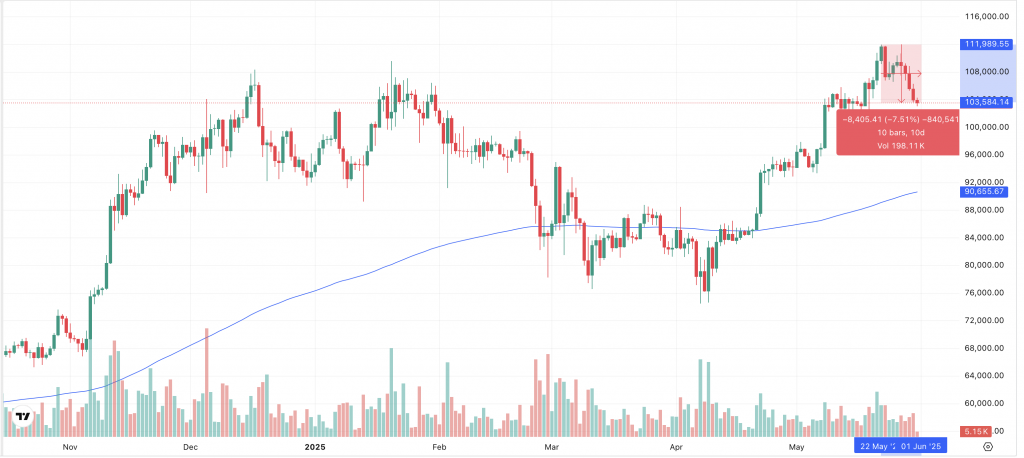This screenshot has height=458, width=1024.
Task: Click the Nov label on time axis
Action: [x=69, y=446]
